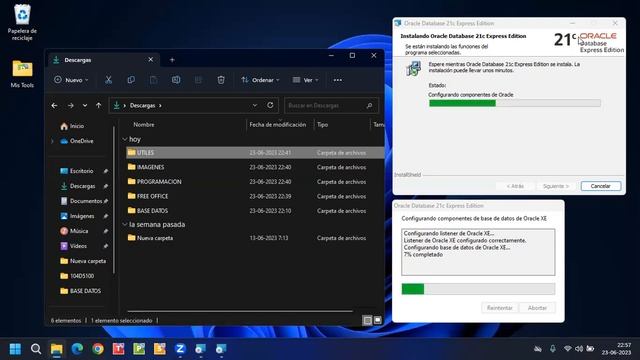This screenshot has height=360, width=640.
Task: Click the Atrás button in installer
Action: click(x=515, y=186)
